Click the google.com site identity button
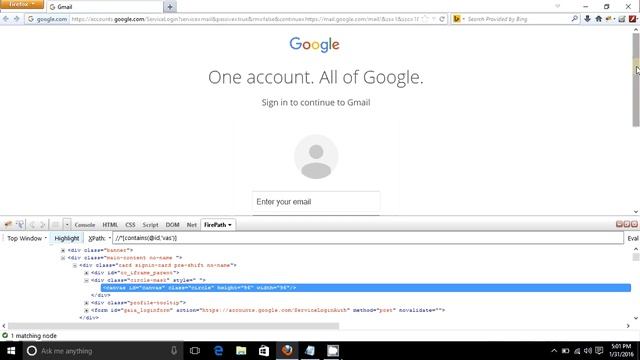Screen dimensions: 640x360 [x=47, y=19]
